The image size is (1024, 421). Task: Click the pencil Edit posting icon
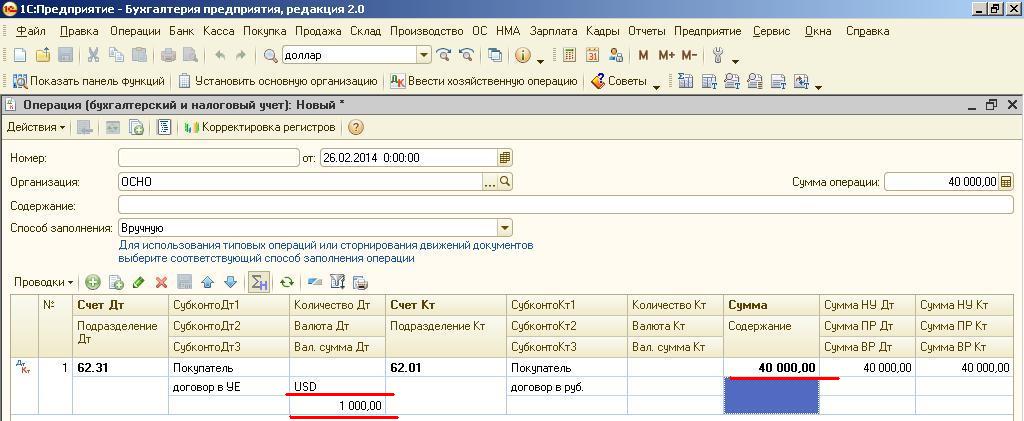(x=138, y=283)
